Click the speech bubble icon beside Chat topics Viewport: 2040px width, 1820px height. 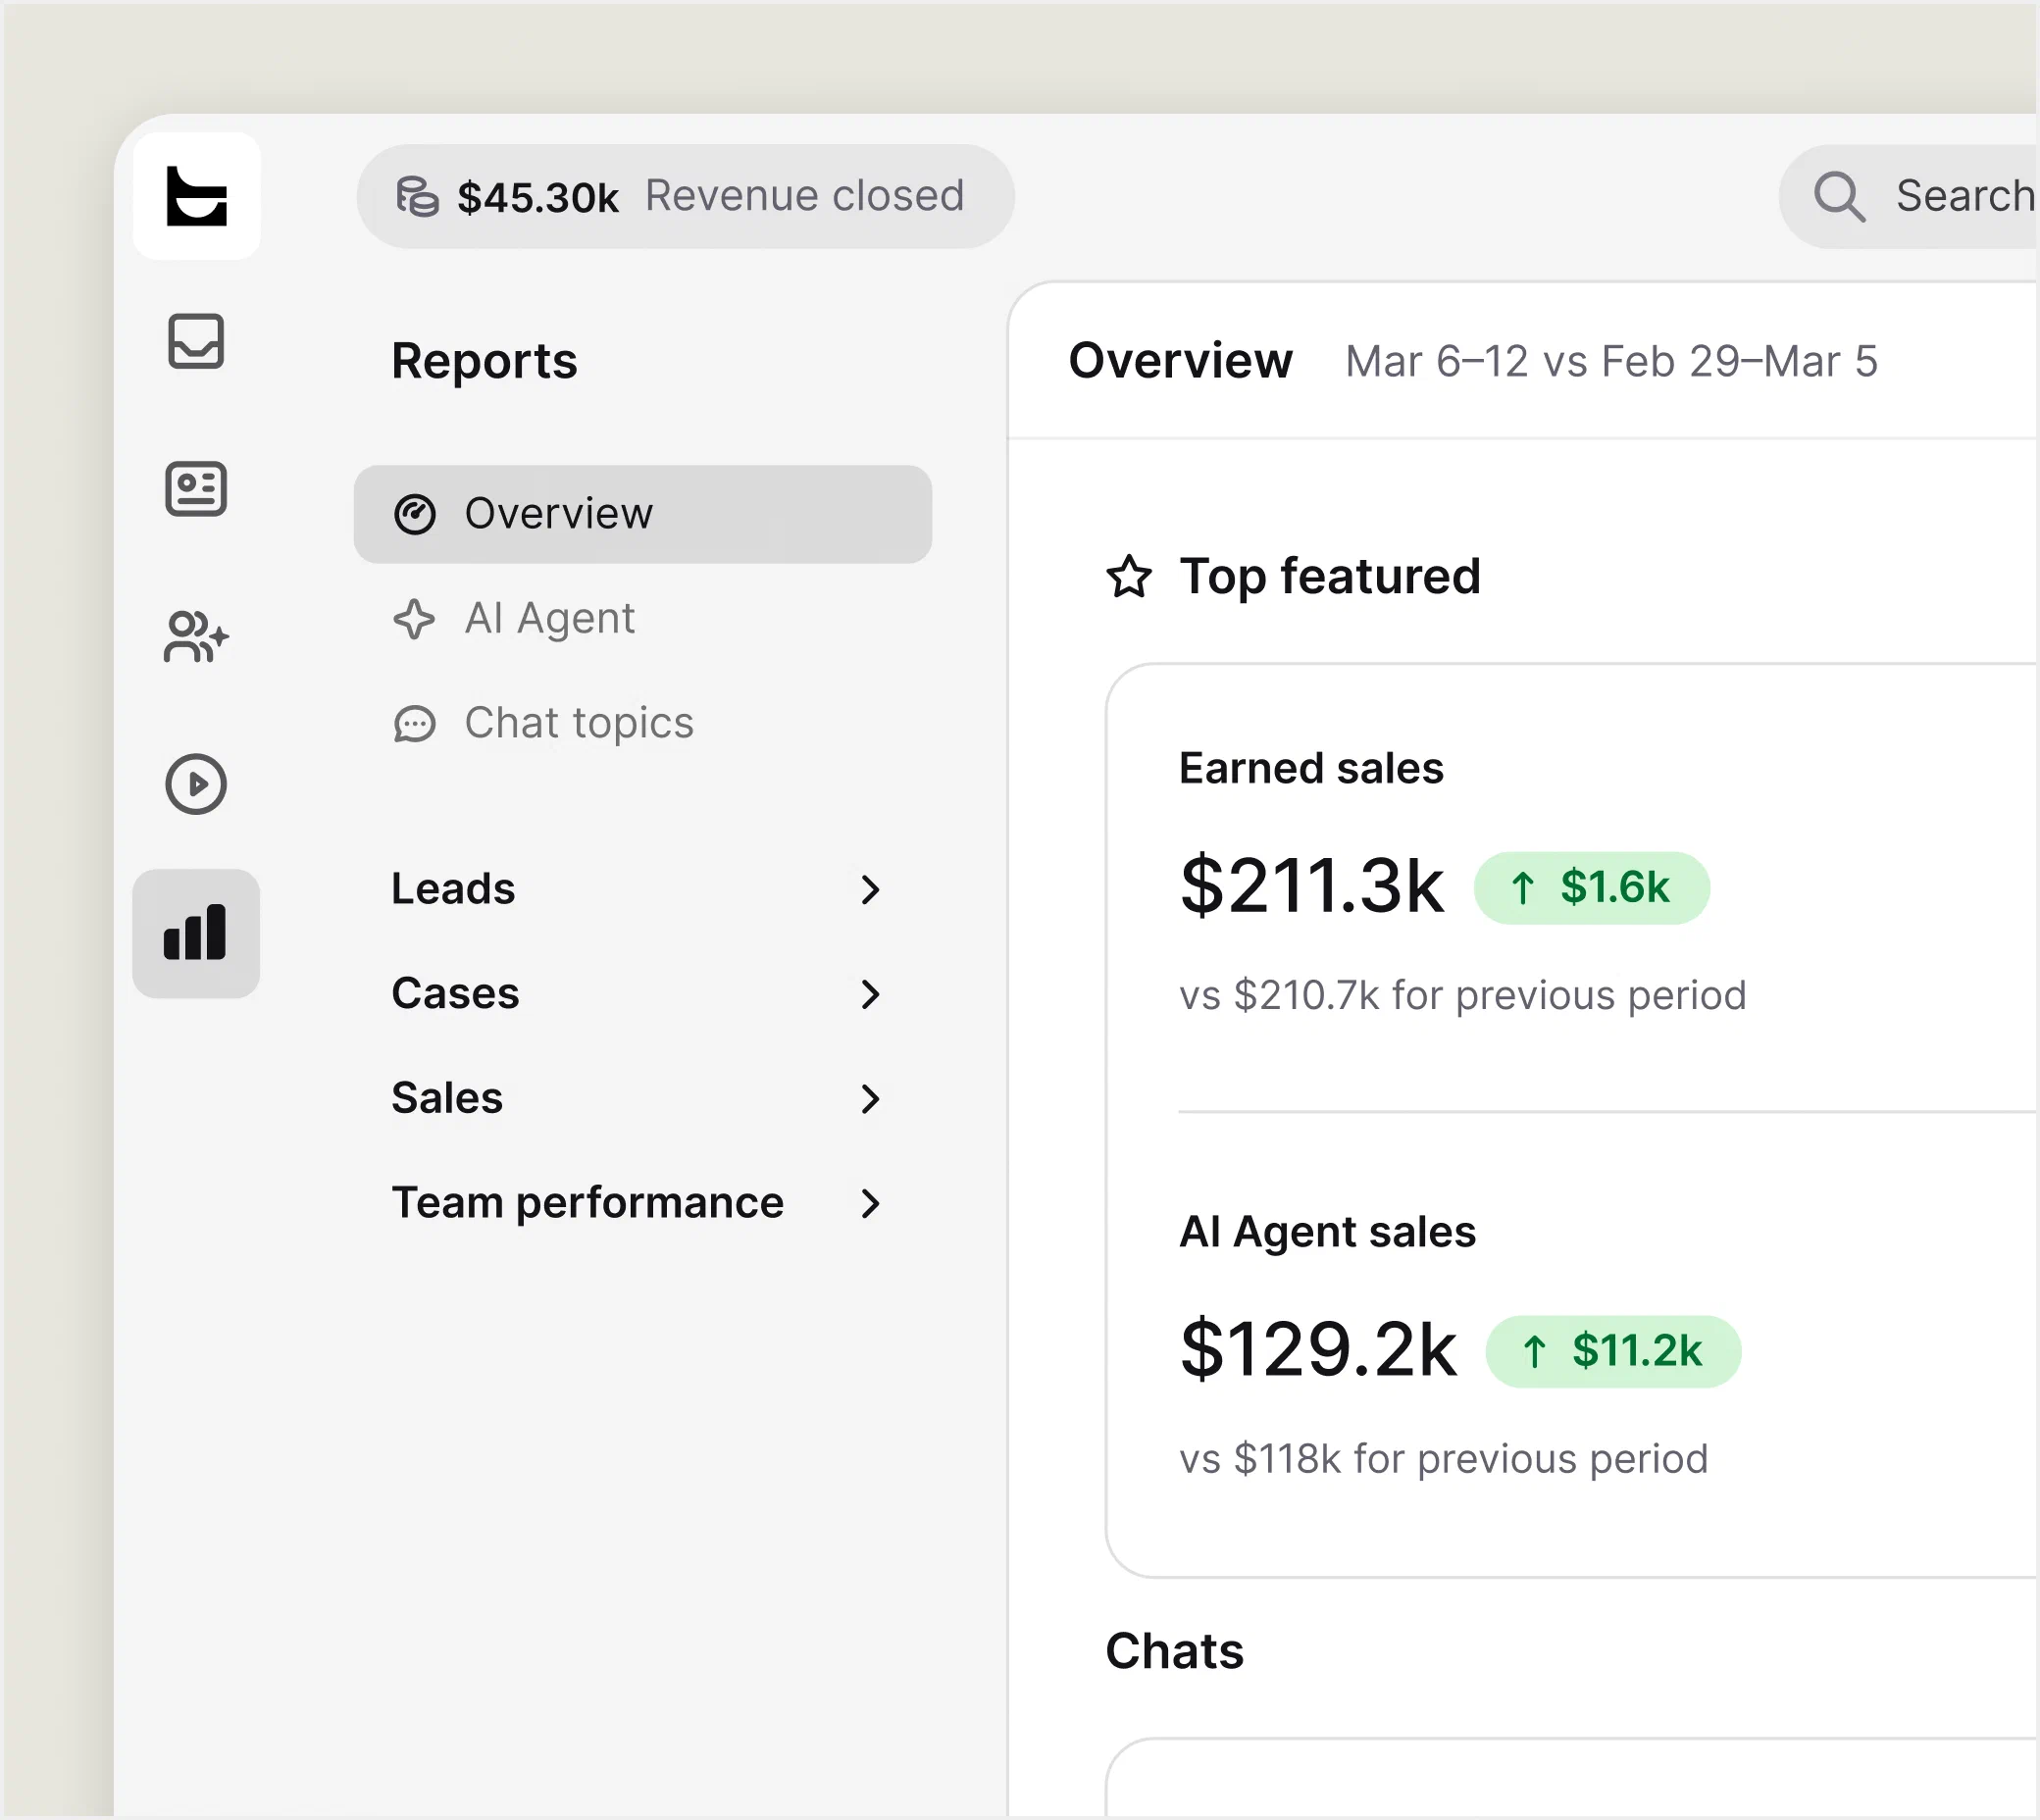pyautogui.click(x=414, y=724)
